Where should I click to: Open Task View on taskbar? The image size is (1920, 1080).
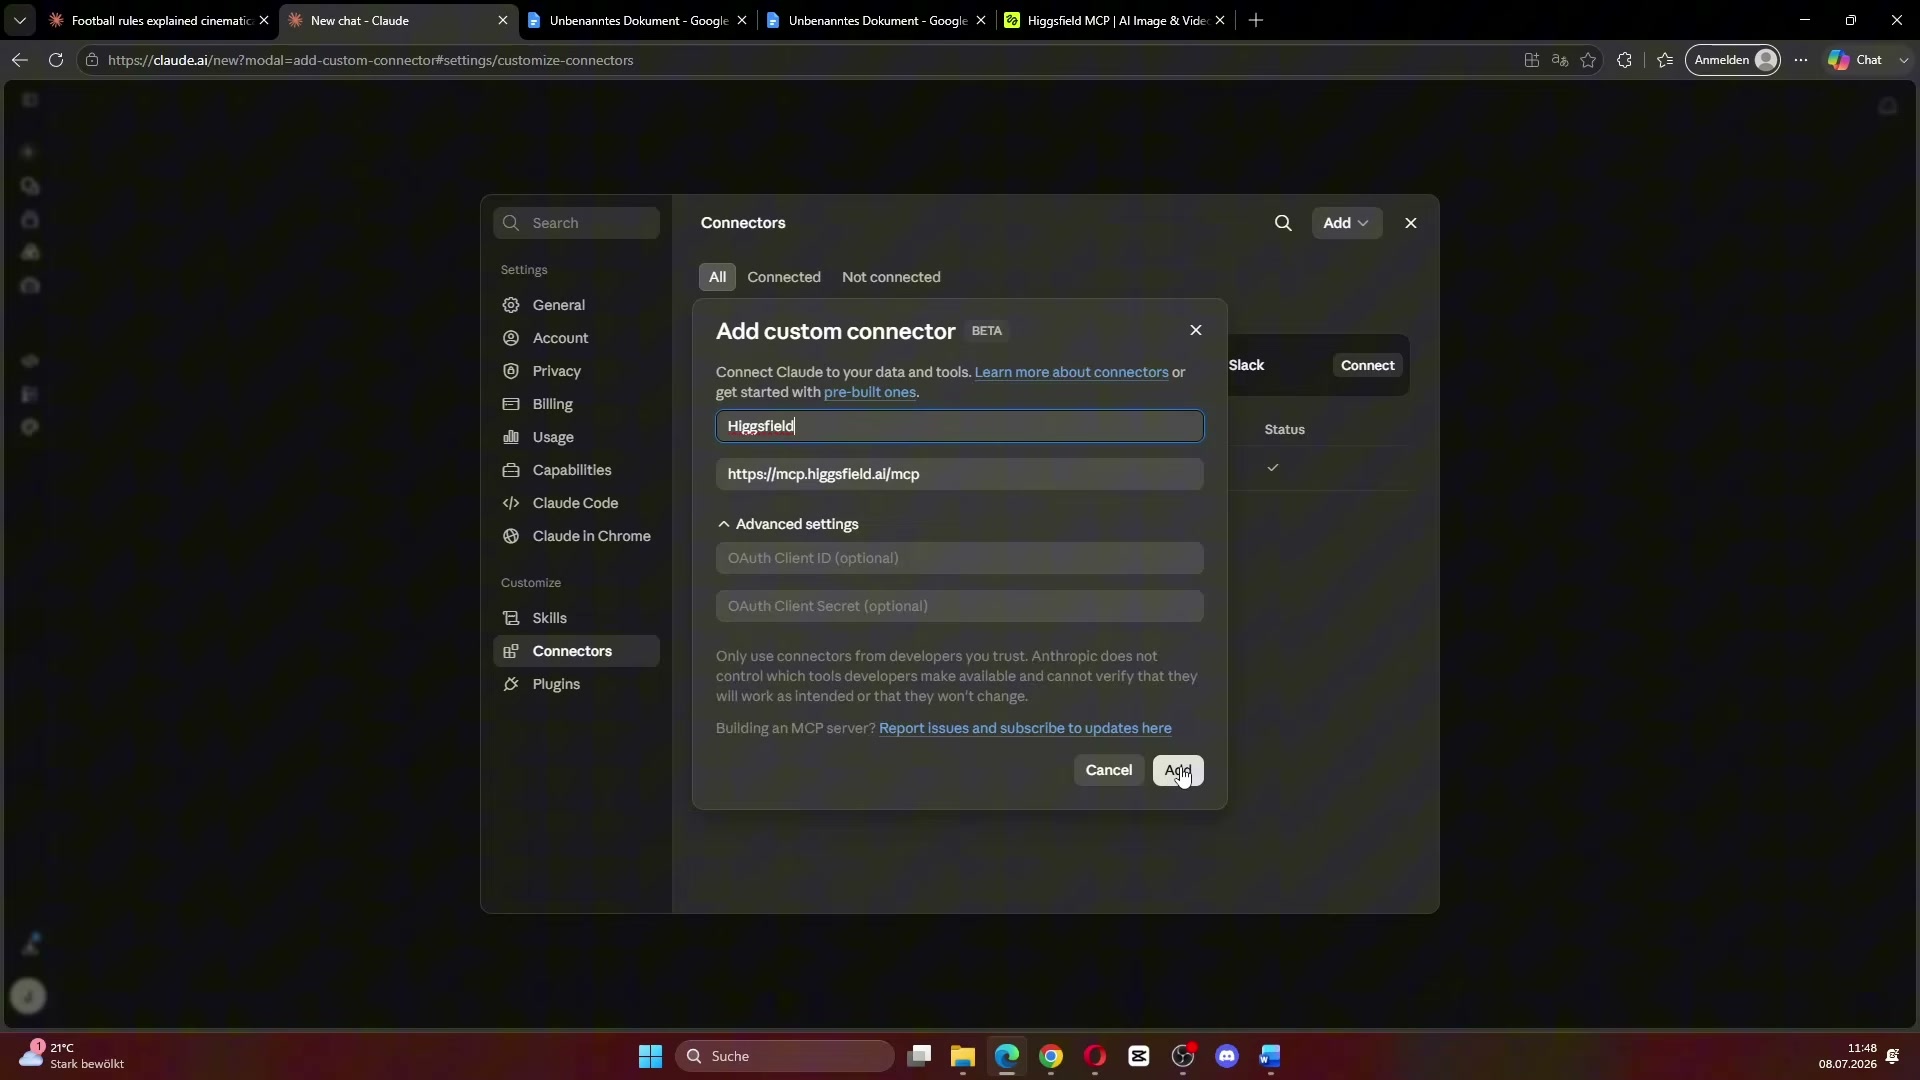[x=919, y=1056]
